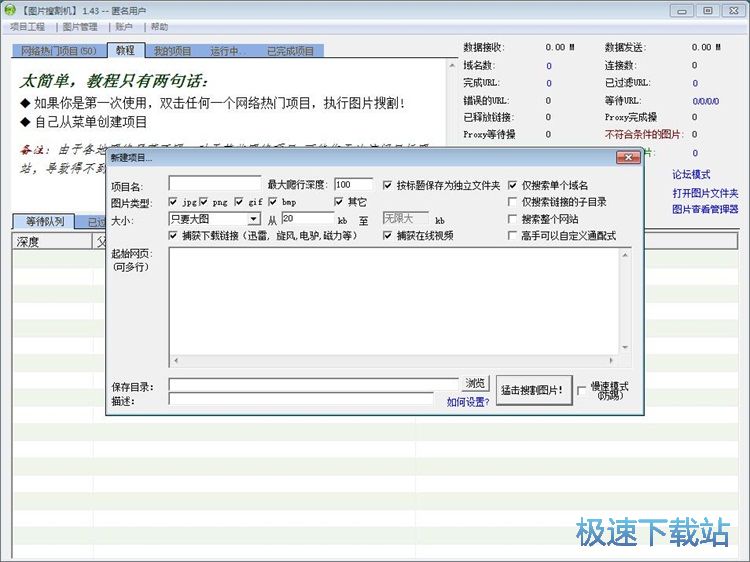Uncheck 仅搜索单个域名 option

tap(512, 185)
